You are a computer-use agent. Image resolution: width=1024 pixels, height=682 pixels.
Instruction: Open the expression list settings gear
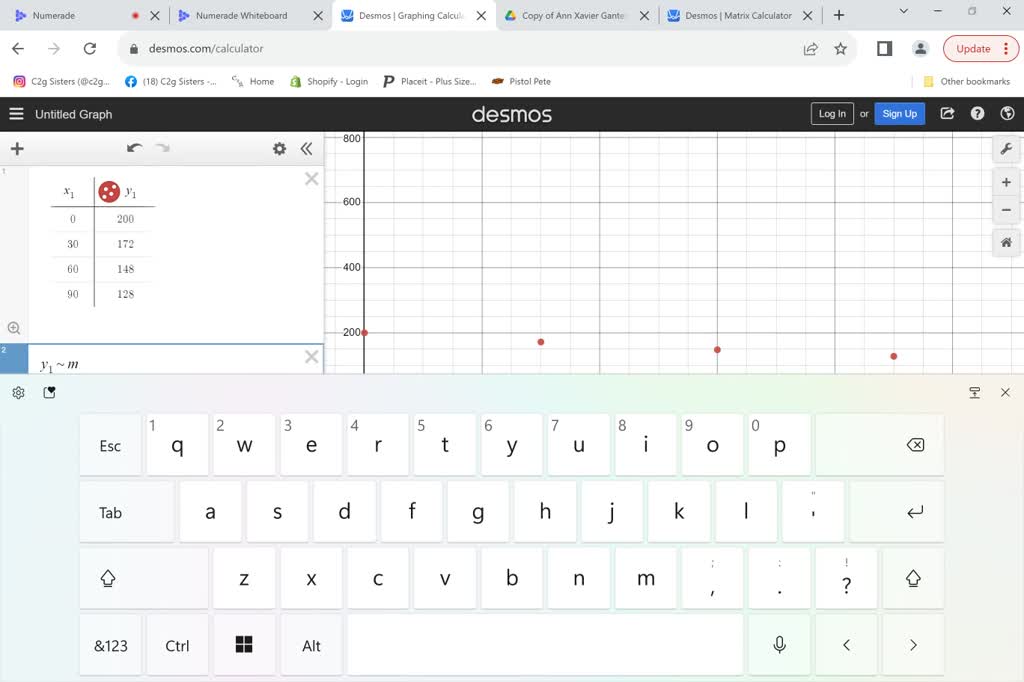click(x=279, y=149)
